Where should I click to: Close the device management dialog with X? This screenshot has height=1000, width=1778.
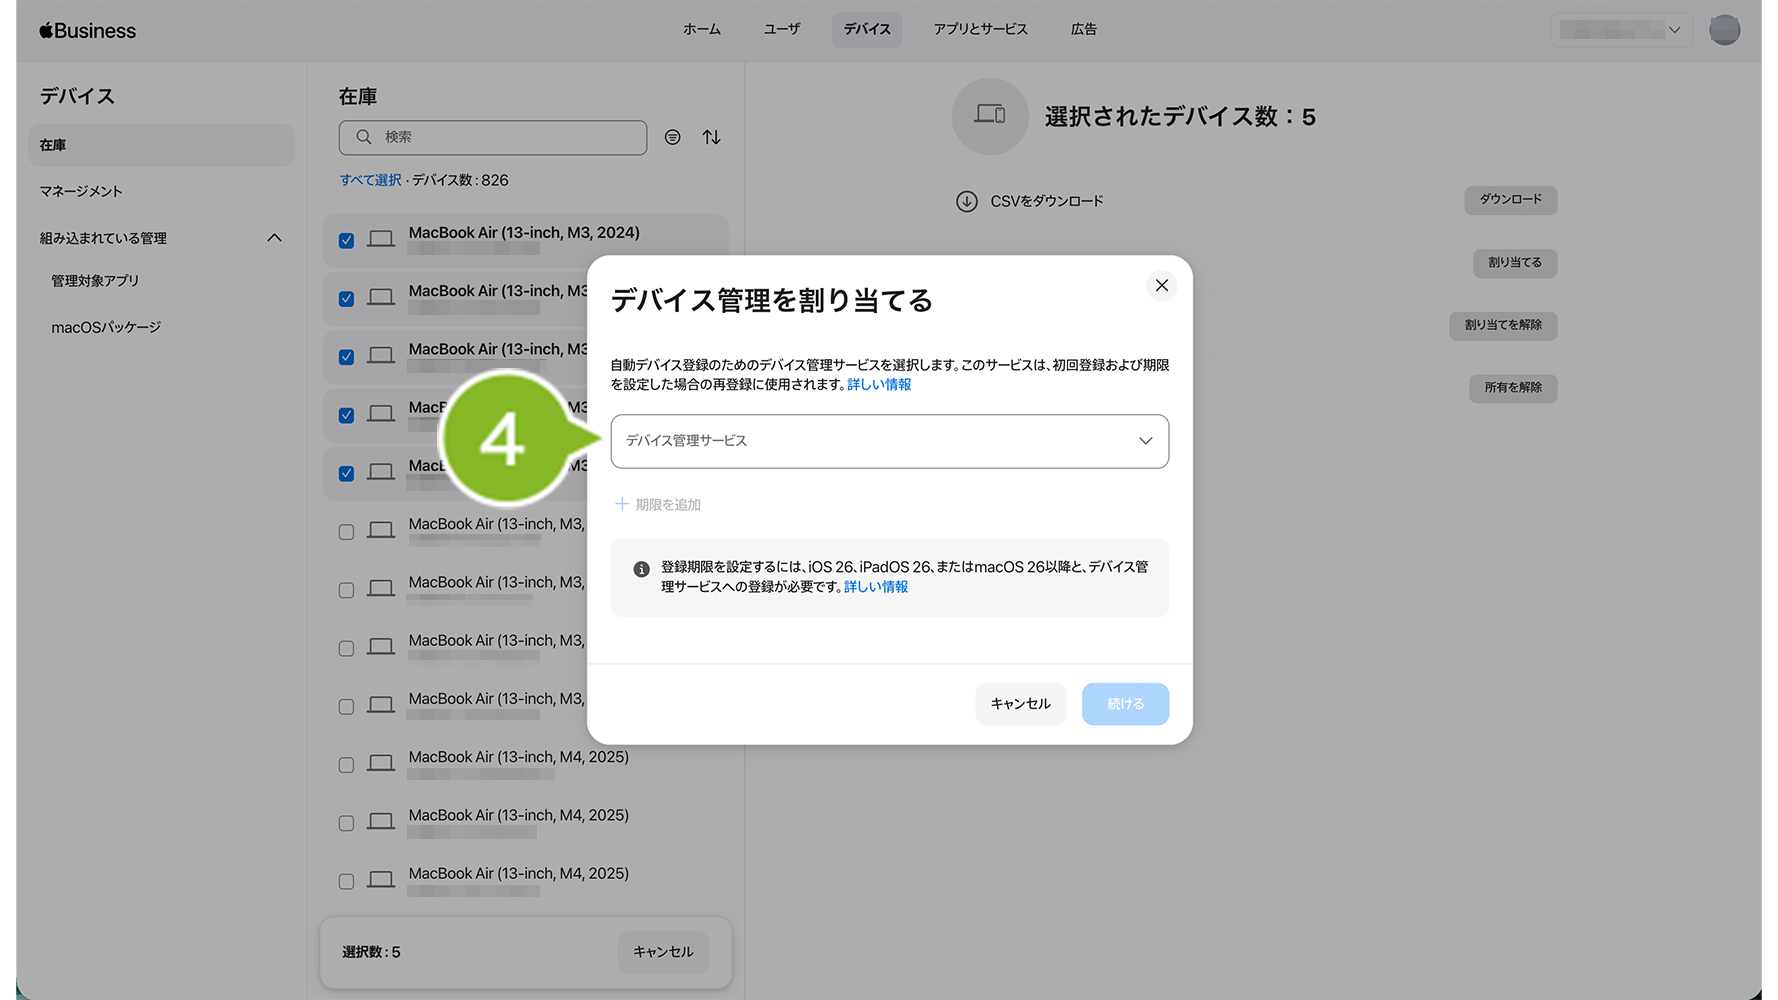(1161, 286)
